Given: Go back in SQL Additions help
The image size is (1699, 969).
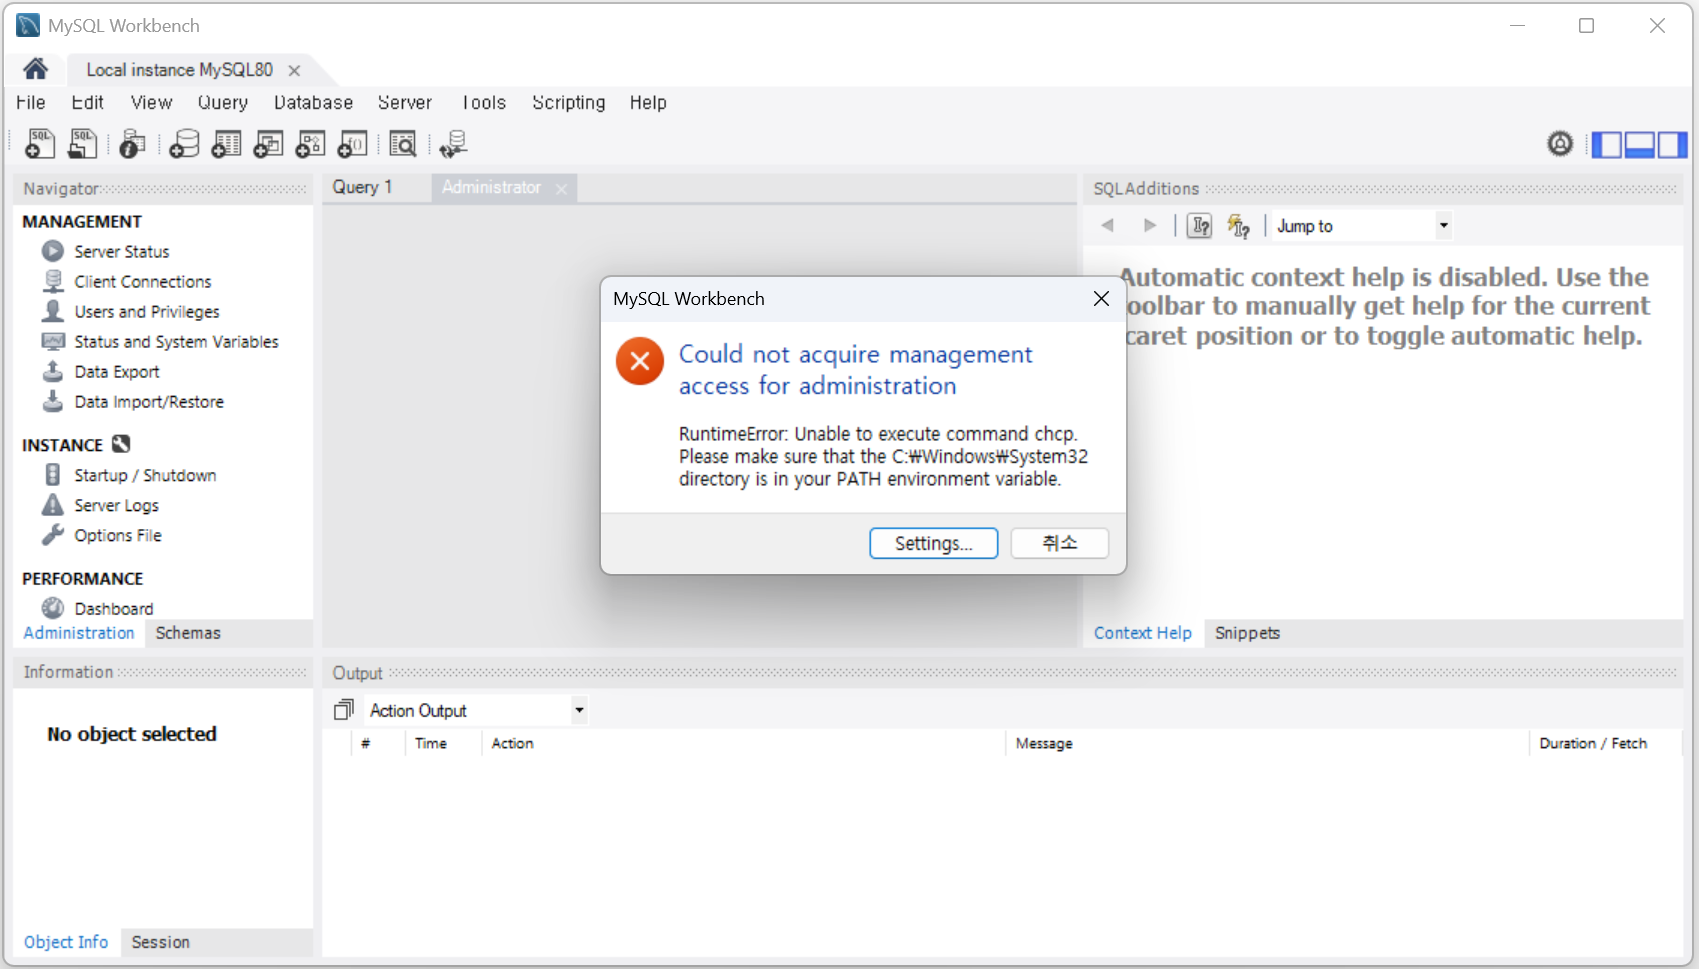Looking at the screenshot, I should click(x=1108, y=226).
